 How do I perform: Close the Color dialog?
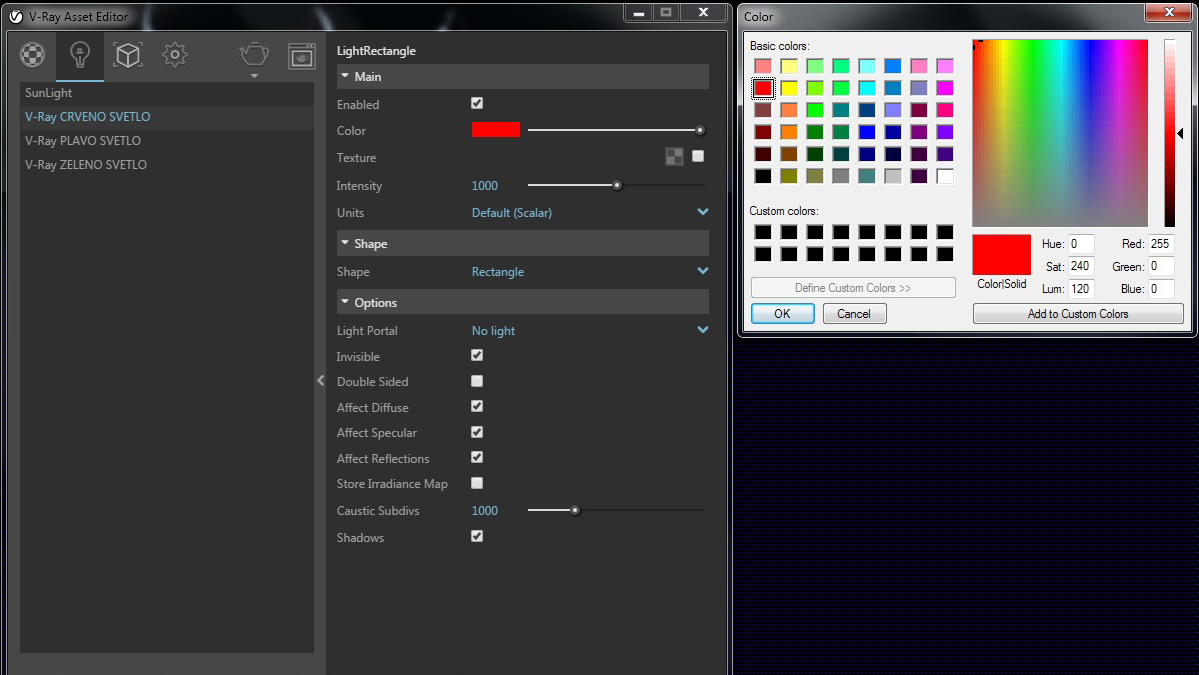pyautogui.click(x=1168, y=11)
